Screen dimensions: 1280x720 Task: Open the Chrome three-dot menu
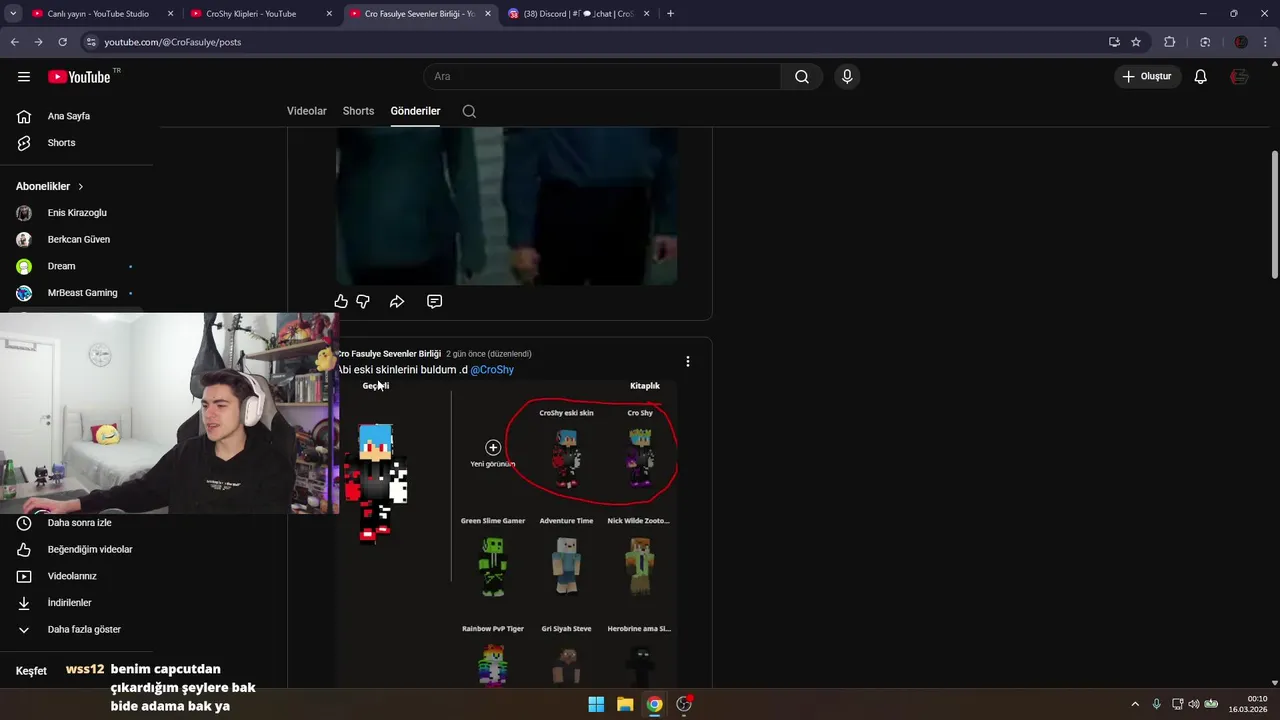(1266, 42)
